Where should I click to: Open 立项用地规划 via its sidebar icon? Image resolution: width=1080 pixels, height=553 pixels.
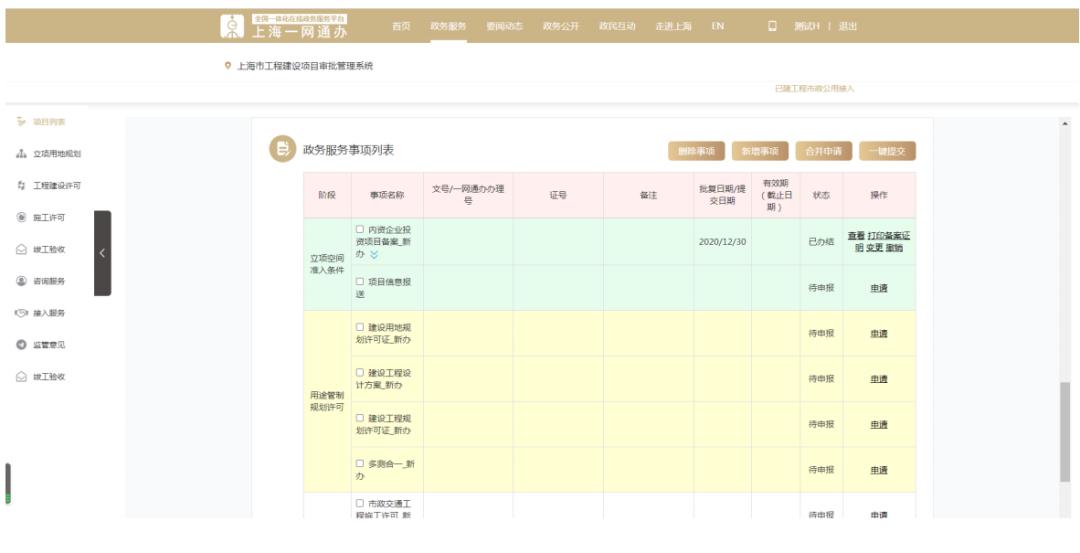coord(22,154)
